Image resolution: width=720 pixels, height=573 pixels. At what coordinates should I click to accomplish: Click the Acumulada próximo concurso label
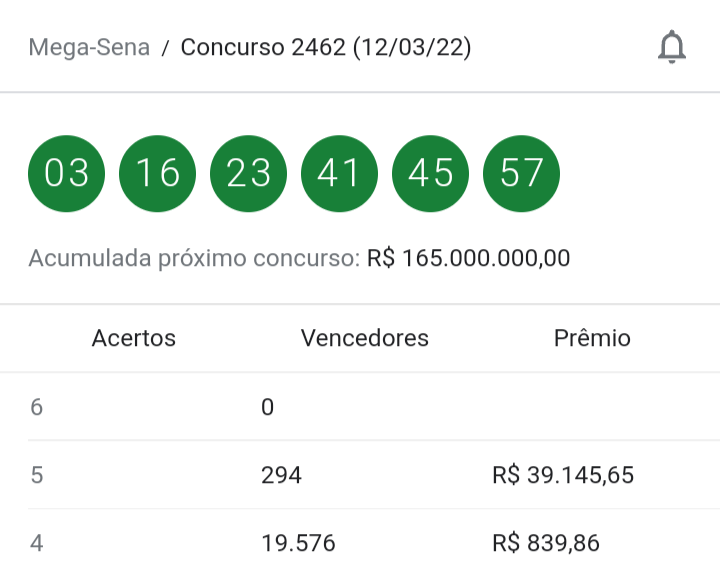tap(194, 258)
